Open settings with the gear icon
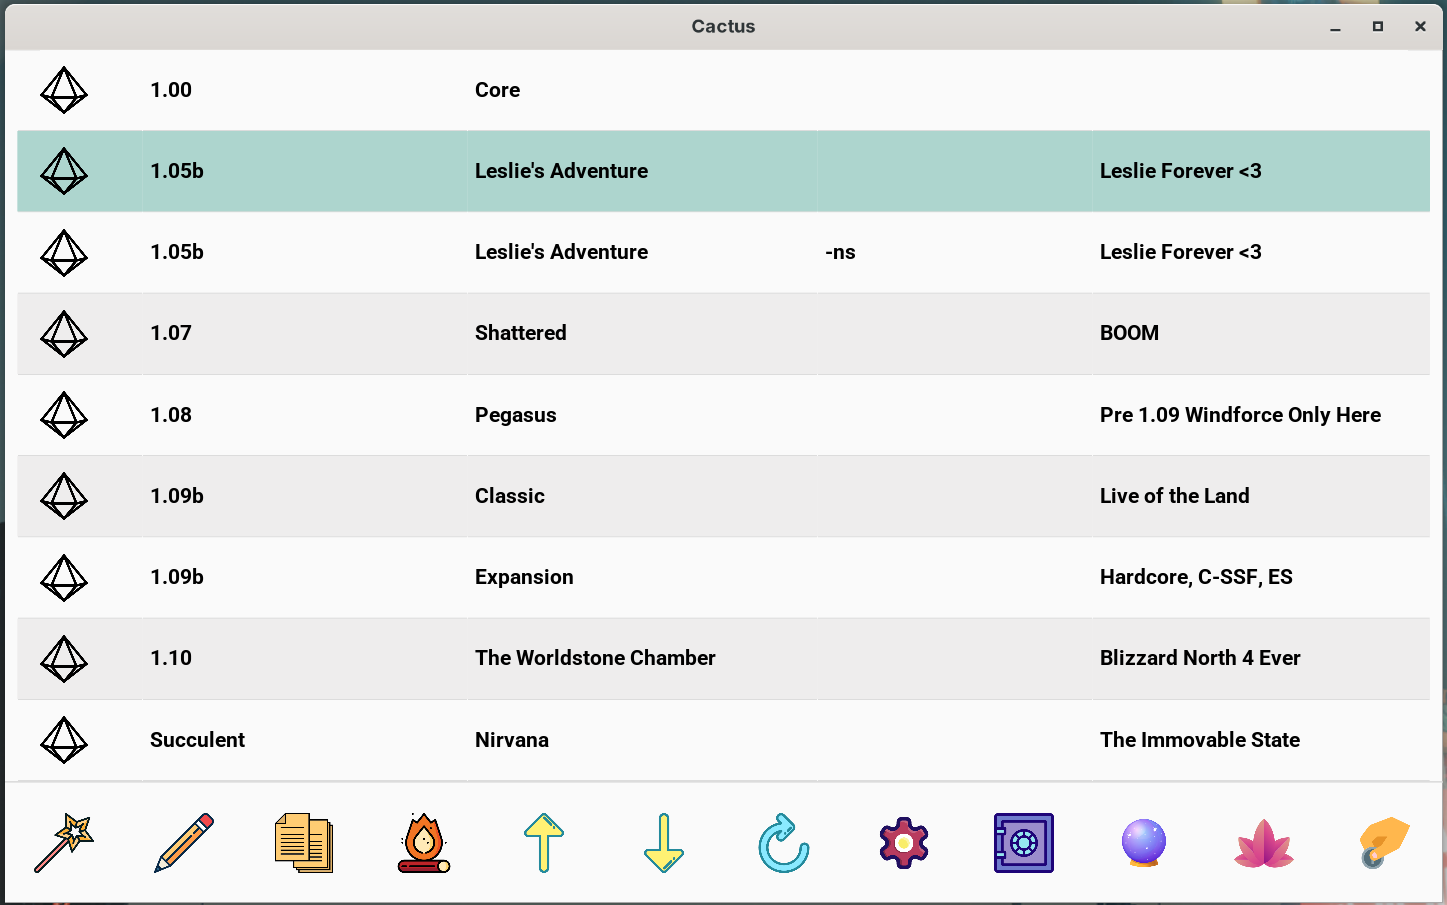 [x=904, y=843]
